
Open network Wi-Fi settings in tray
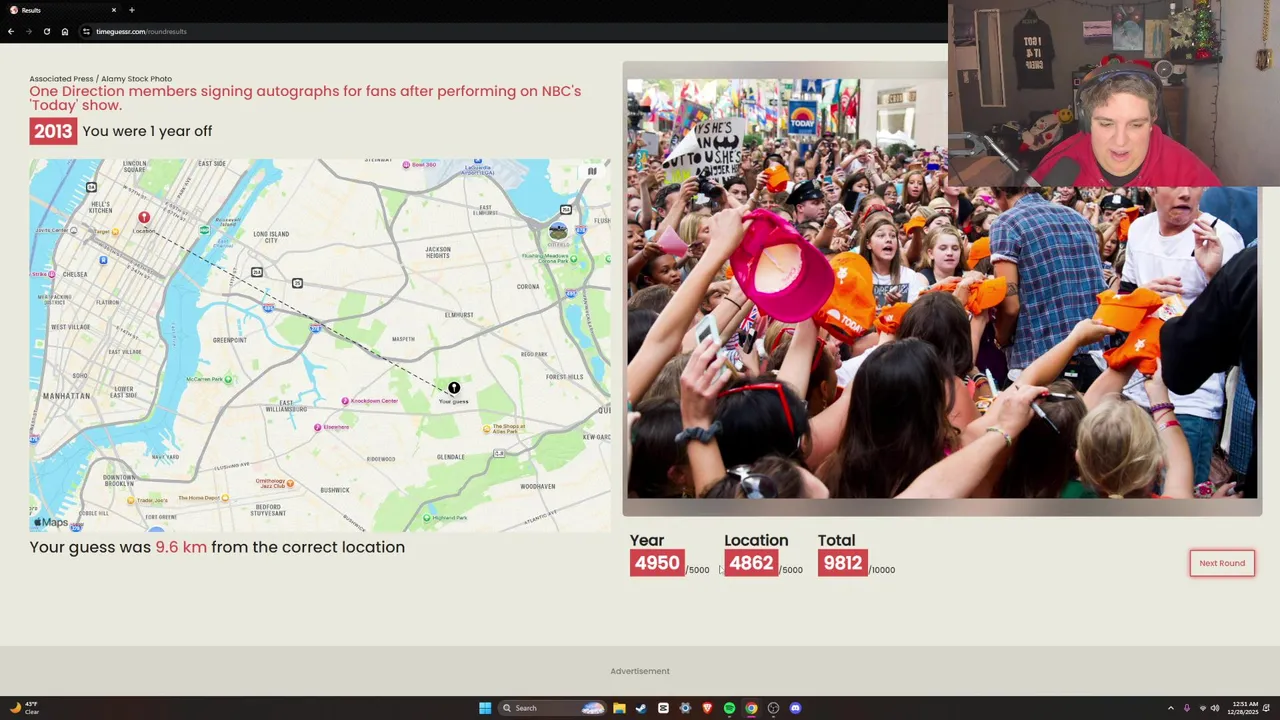coord(1202,708)
